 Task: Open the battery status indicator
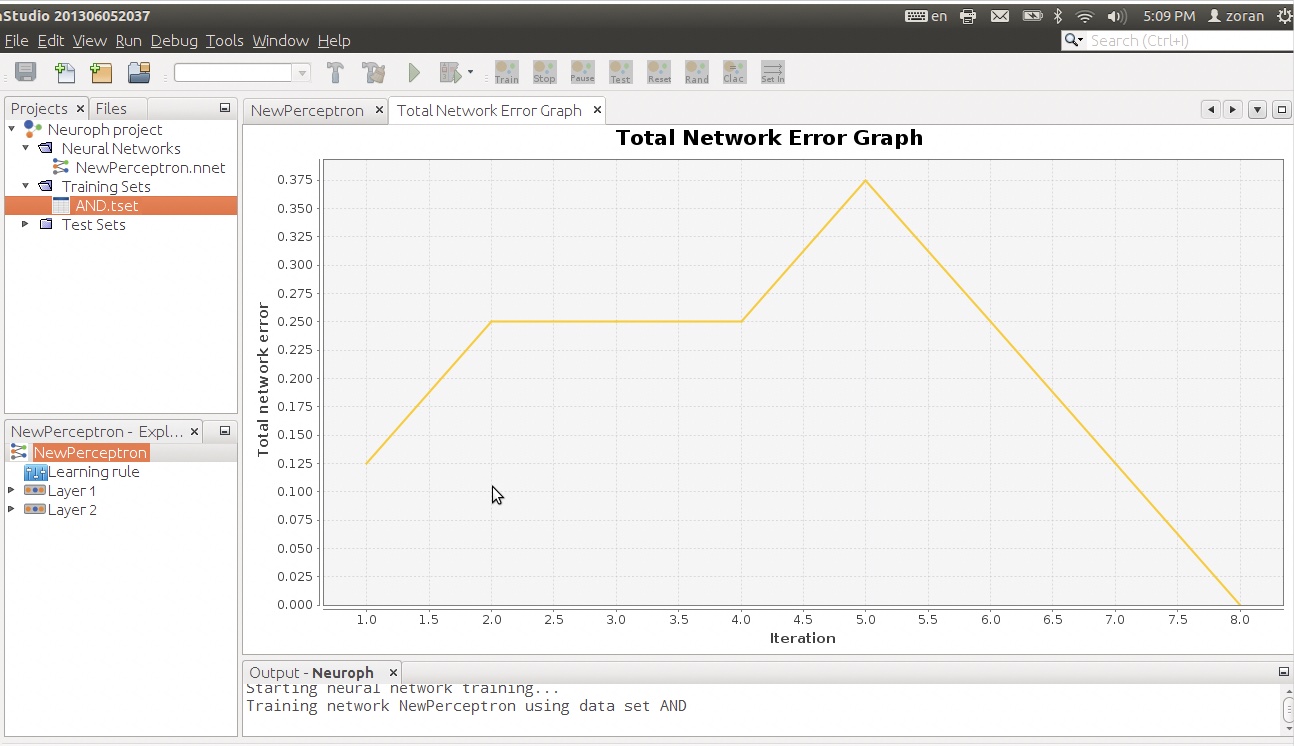tap(1032, 16)
